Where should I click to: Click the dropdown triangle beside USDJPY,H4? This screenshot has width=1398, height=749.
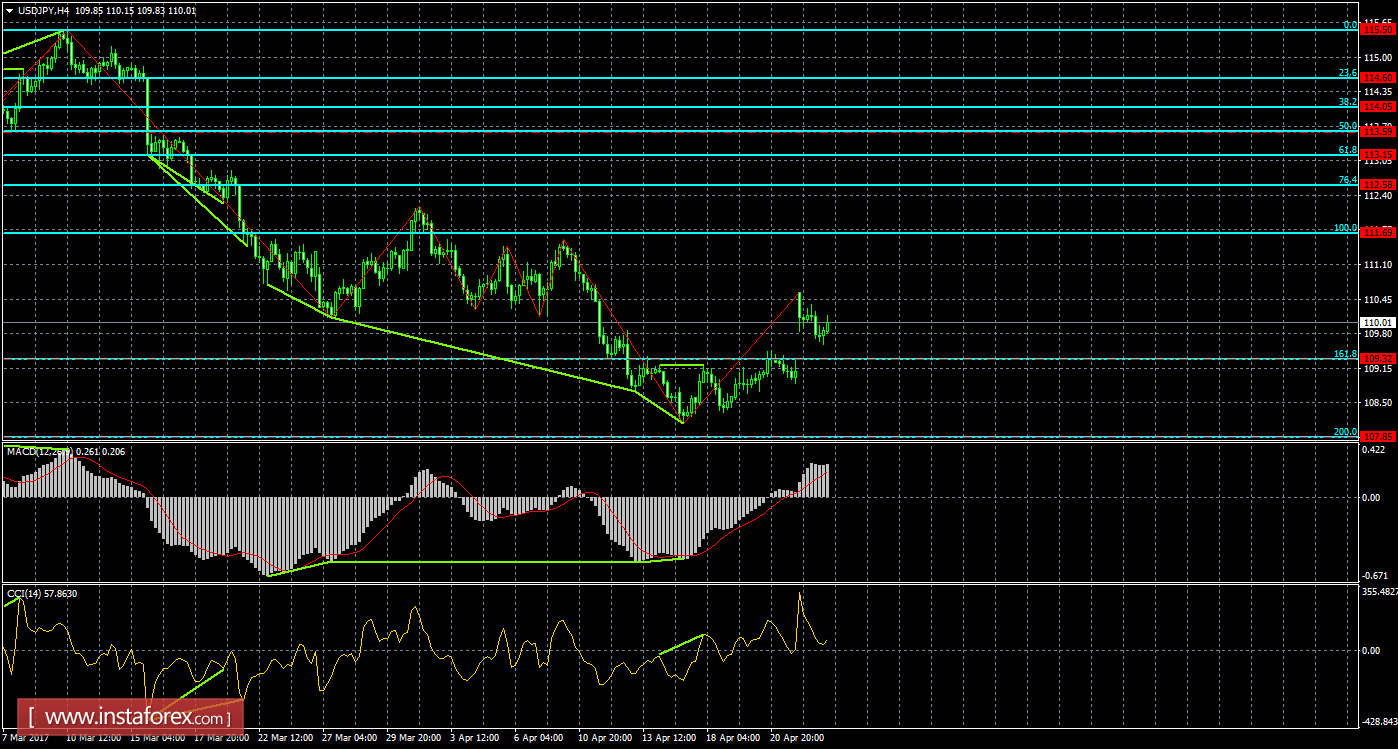click(9, 10)
